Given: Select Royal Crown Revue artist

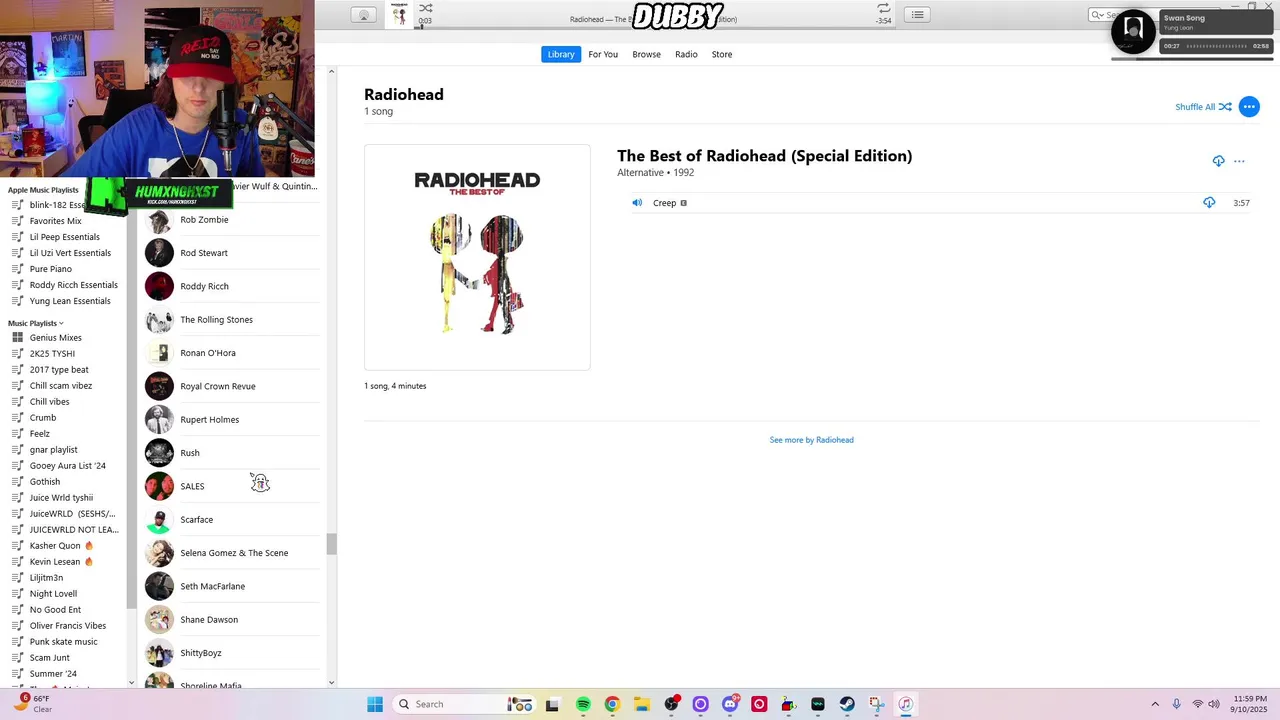Looking at the screenshot, I should [232, 386].
